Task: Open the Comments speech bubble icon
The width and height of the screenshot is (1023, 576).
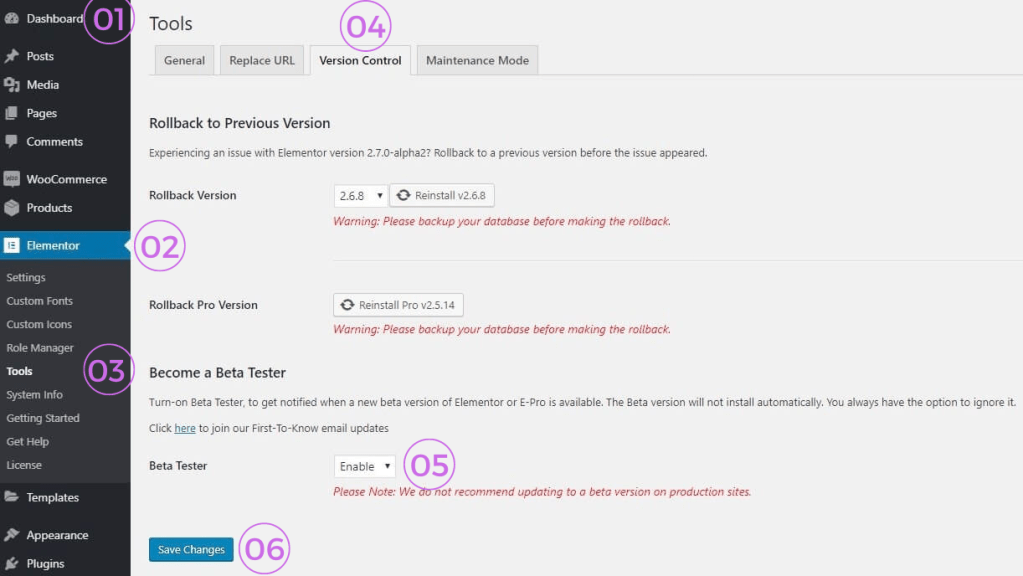Action: coord(12,141)
